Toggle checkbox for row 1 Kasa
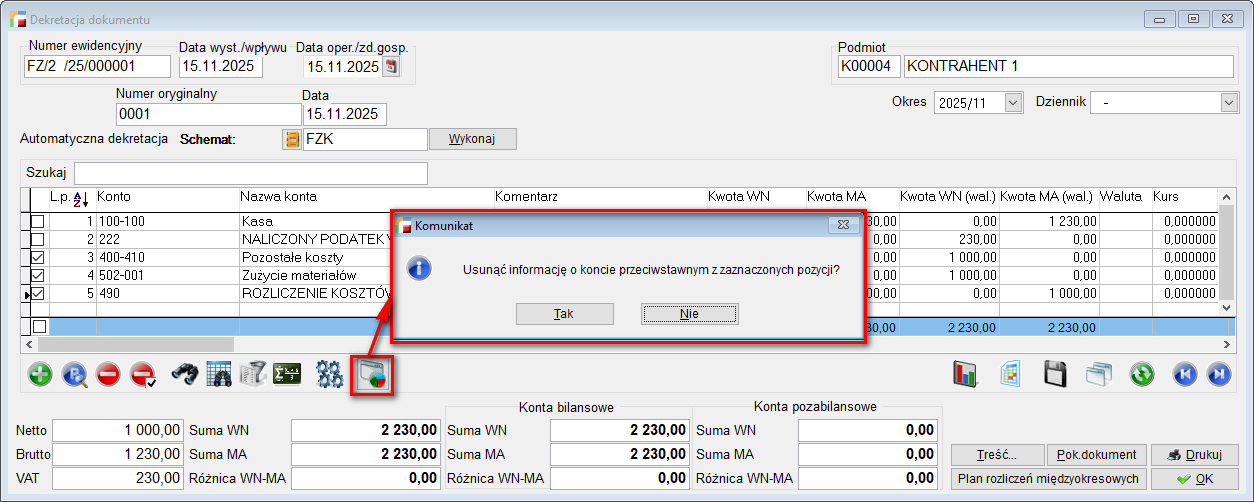This screenshot has height=502, width=1254. click(x=38, y=221)
